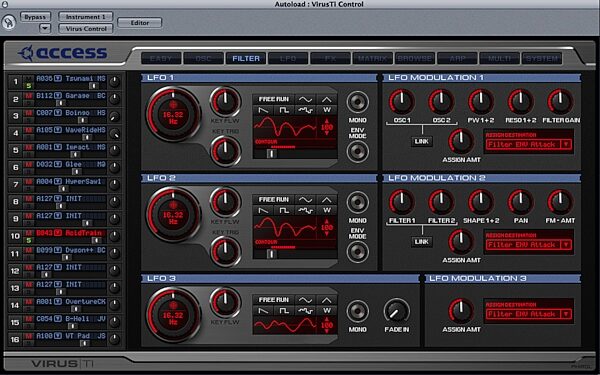Click the Access logo
Viewport: 600px width, 375px height.
62,53
